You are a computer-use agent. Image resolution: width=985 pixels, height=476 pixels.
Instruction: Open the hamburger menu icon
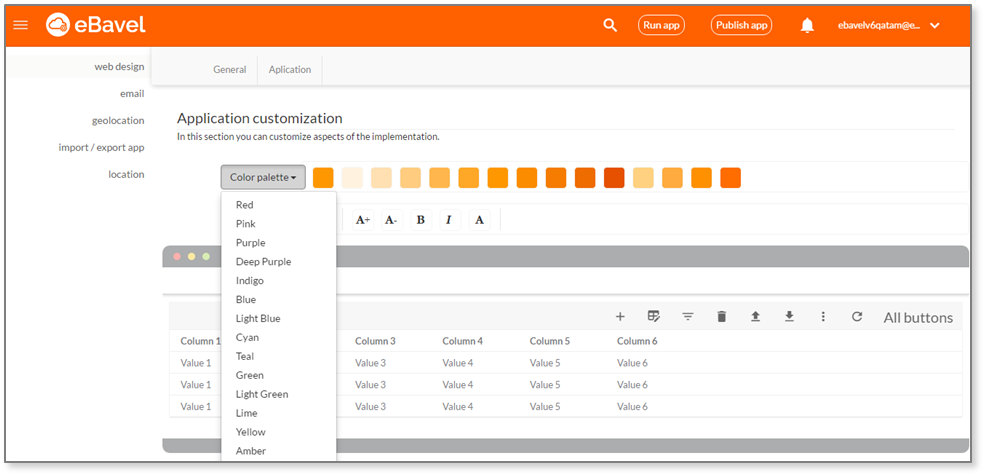[21, 25]
